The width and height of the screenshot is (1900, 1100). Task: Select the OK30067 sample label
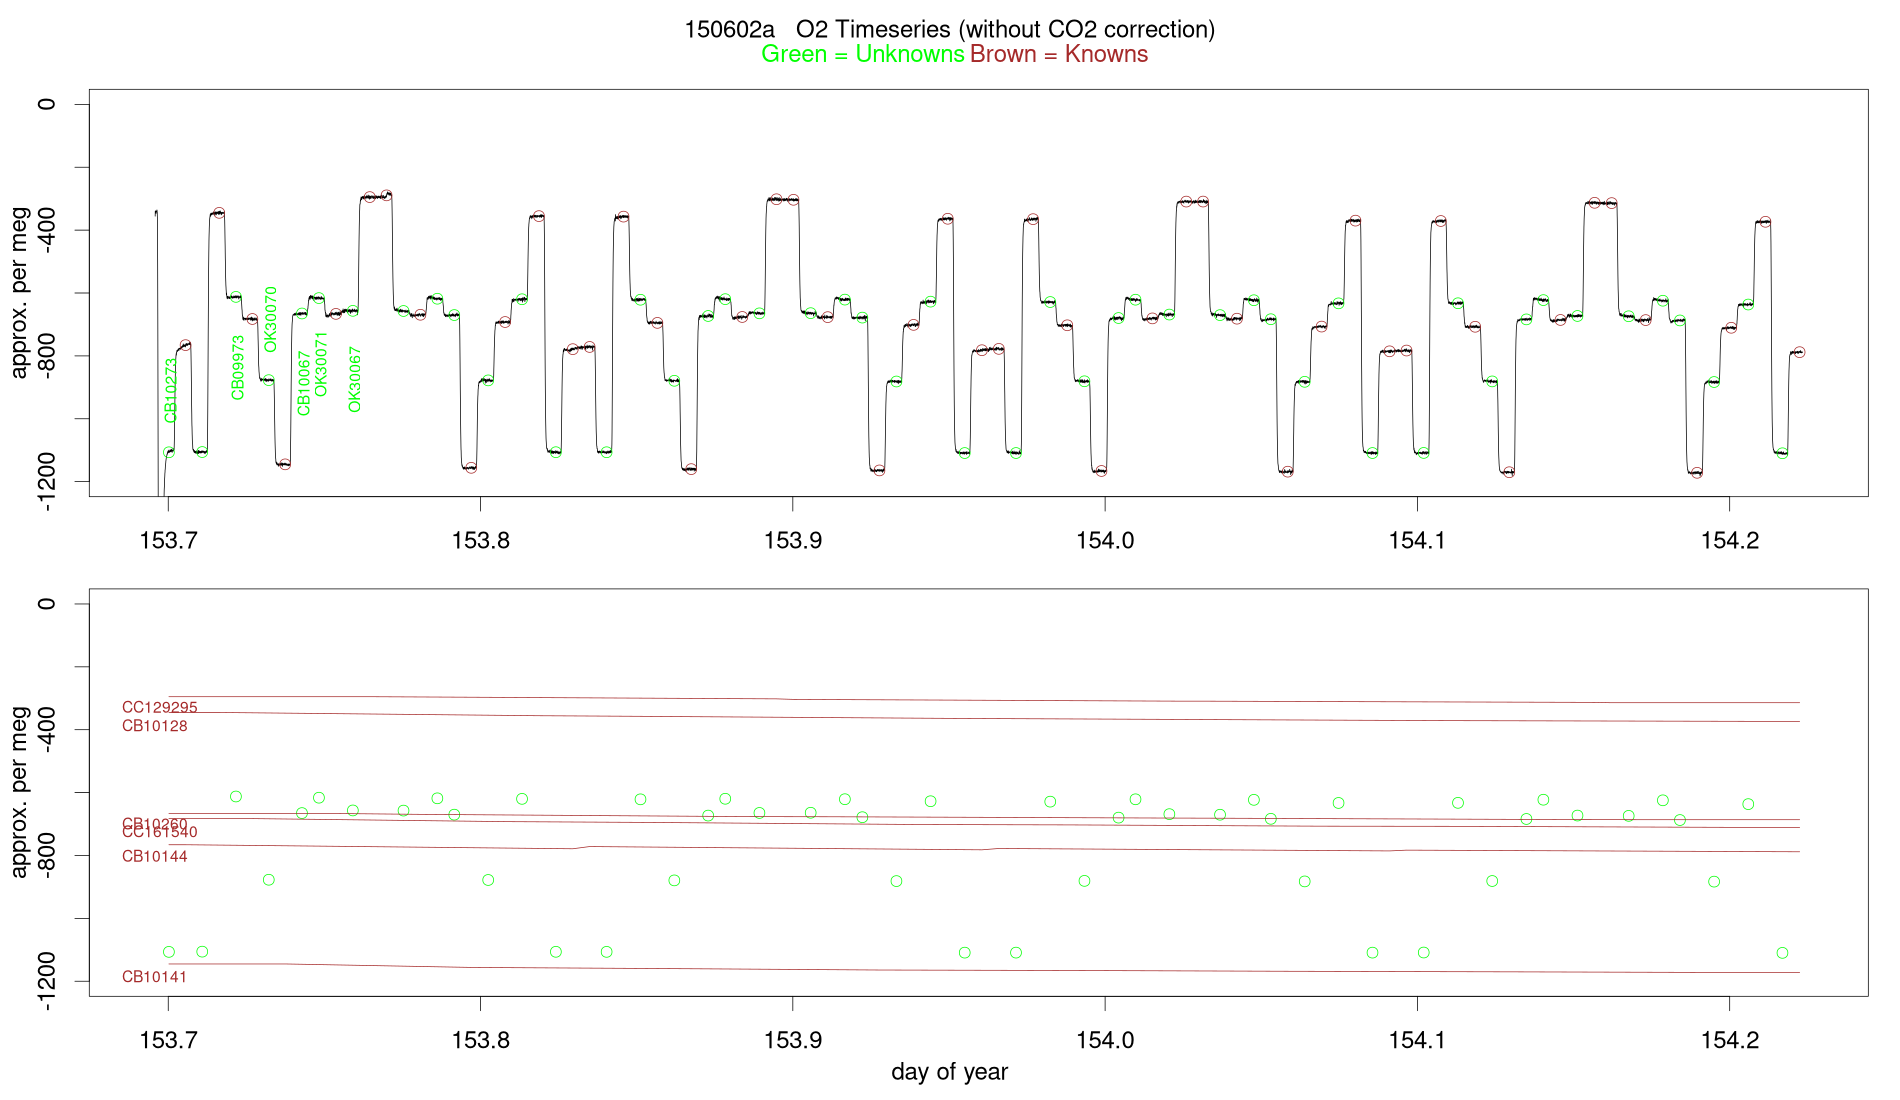pyautogui.click(x=354, y=379)
